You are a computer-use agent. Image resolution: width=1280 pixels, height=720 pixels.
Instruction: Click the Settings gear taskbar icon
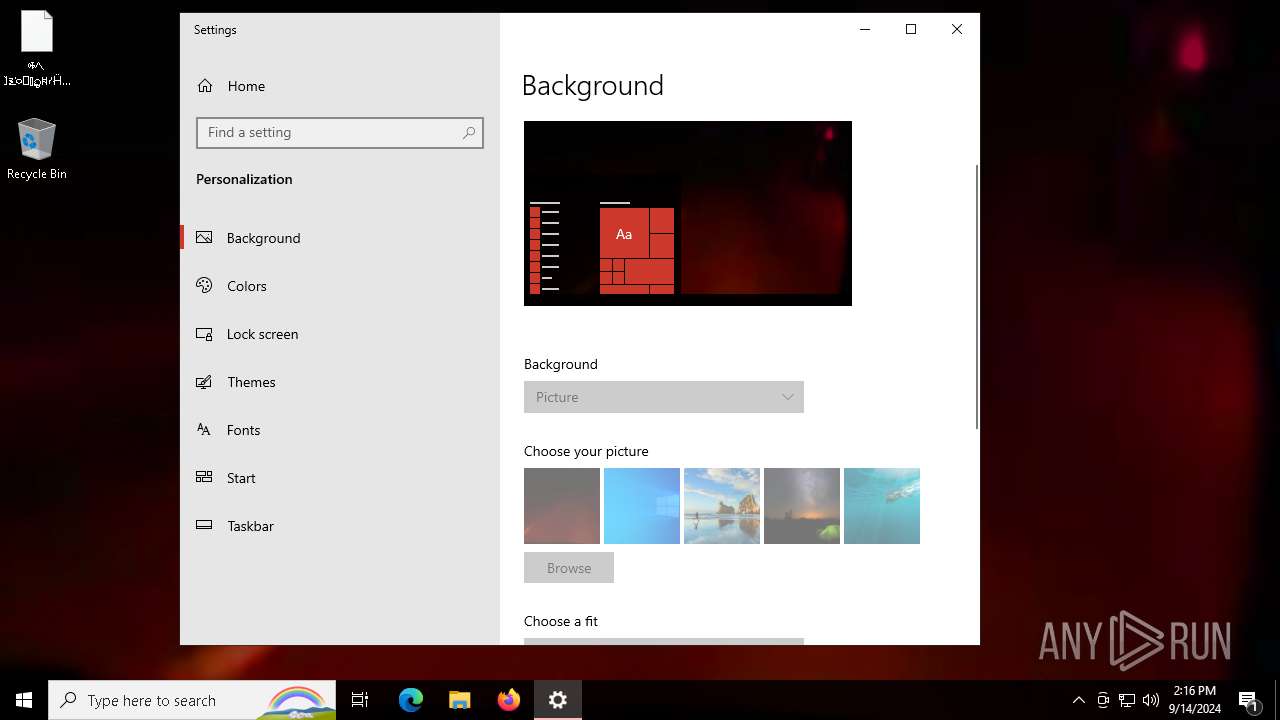(558, 700)
